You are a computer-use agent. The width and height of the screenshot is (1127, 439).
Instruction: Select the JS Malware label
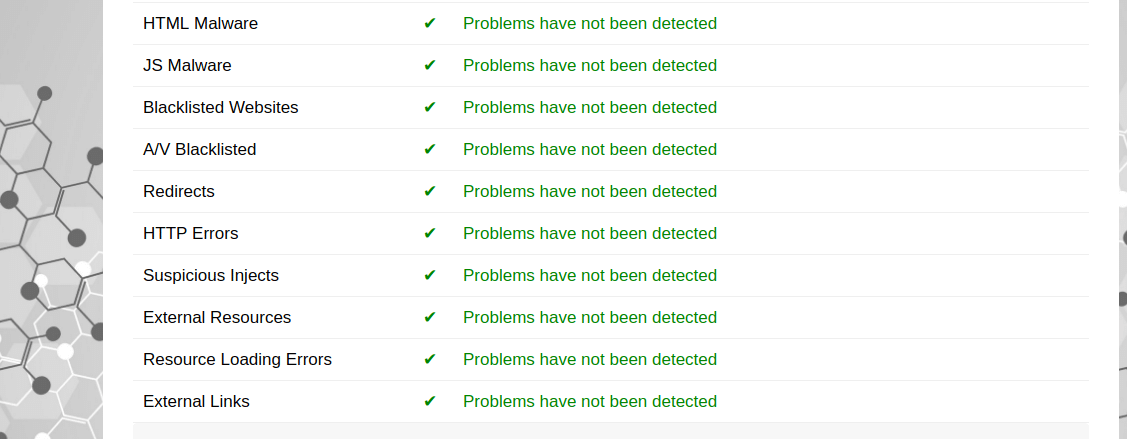click(188, 65)
